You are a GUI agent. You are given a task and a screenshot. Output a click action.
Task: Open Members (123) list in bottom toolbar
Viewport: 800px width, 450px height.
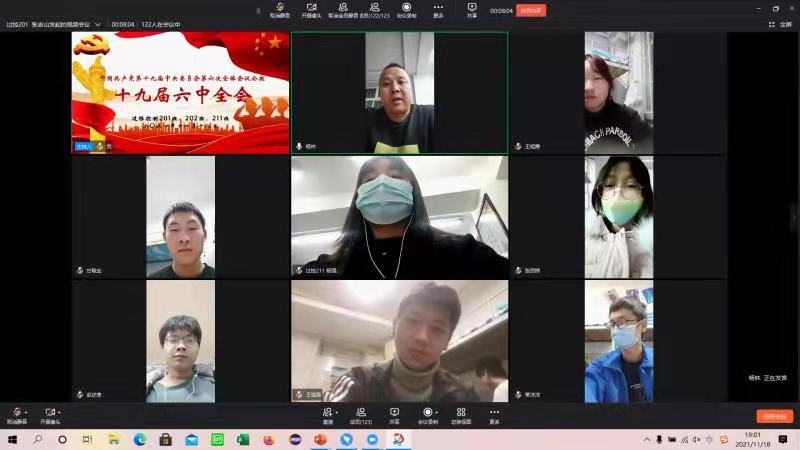pos(361,413)
